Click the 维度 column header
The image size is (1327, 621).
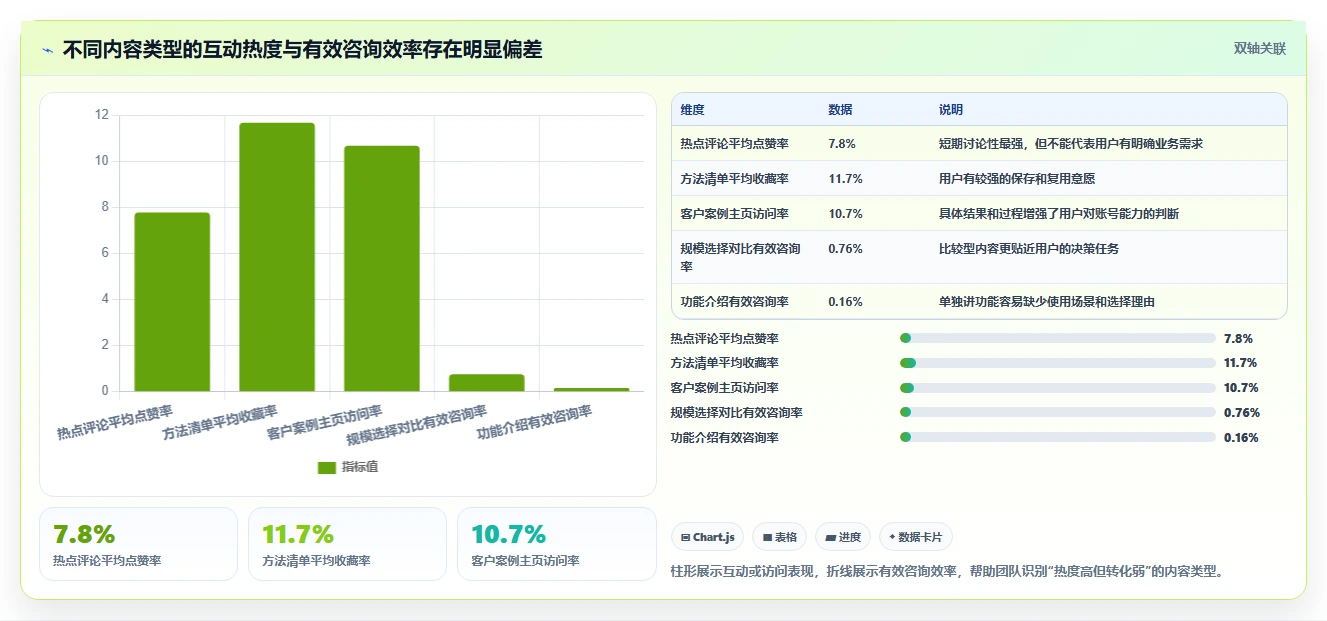tap(692, 110)
